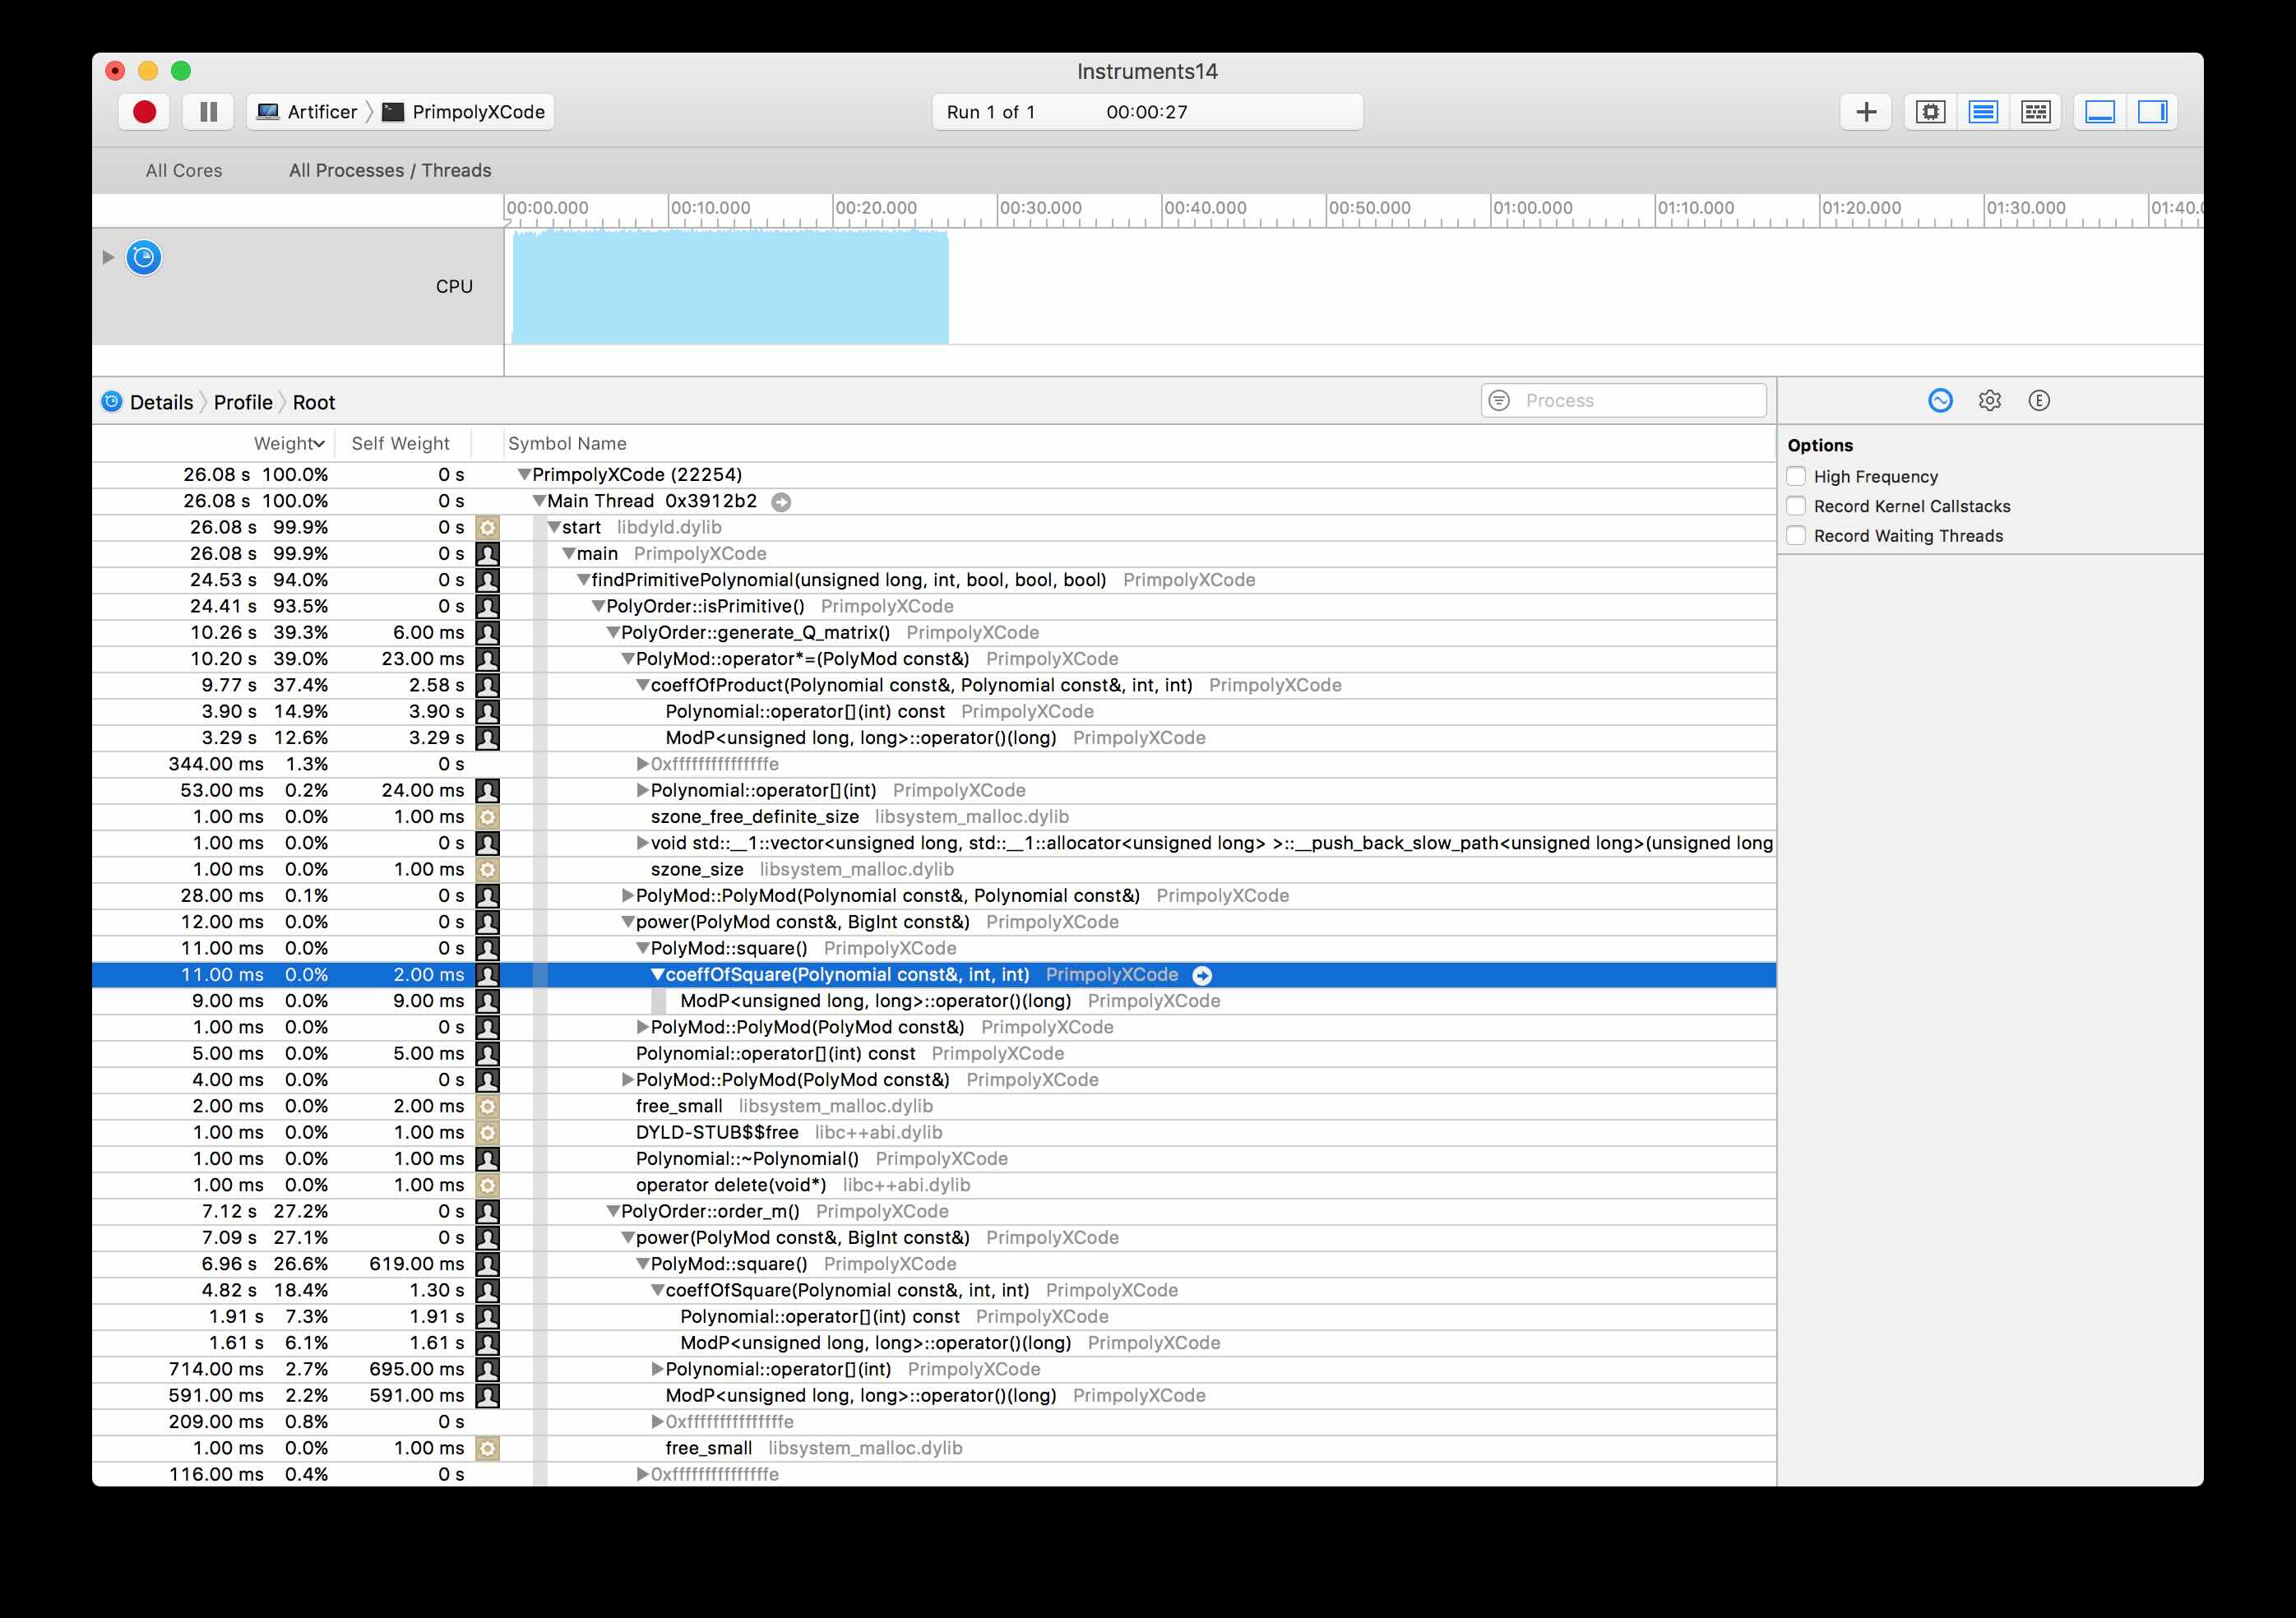Pause the recording
2296x1618 pixels.
click(x=208, y=112)
